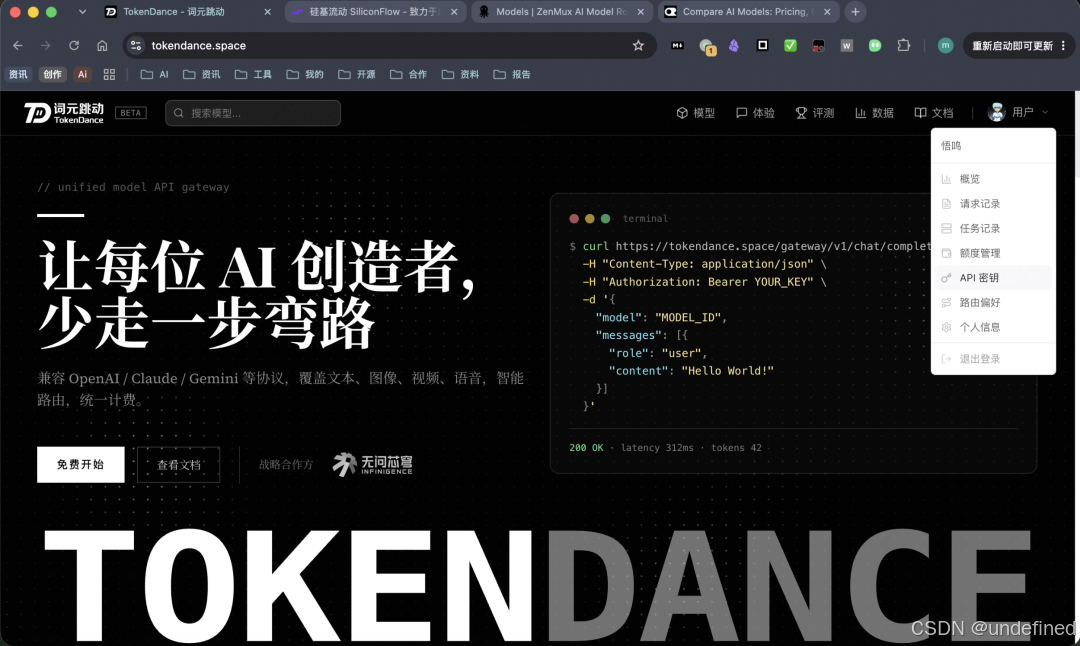Reload the page with the refresh icon
1080x646 pixels.
pyautogui.click(x=74, y=45)
